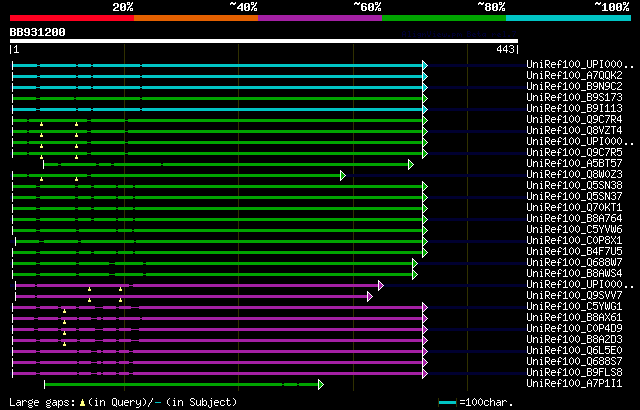Select the UniRef100_C0P8X1 label

tap(574, 241)
